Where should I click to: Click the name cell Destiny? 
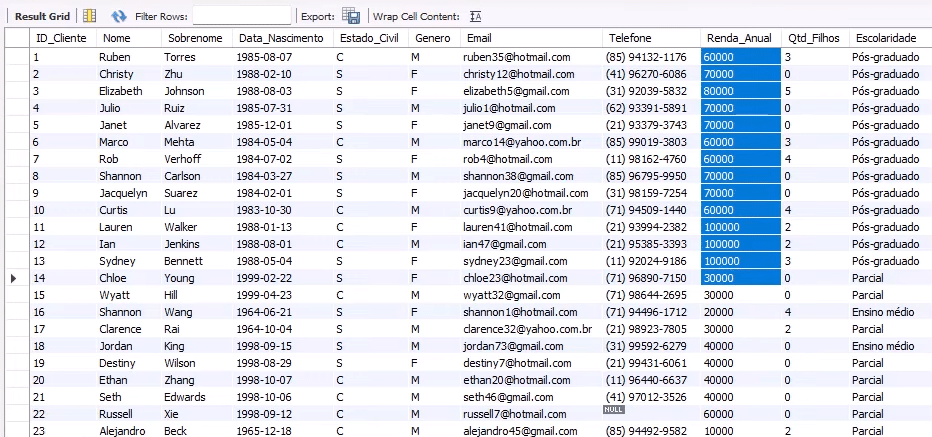coord(117,363)
